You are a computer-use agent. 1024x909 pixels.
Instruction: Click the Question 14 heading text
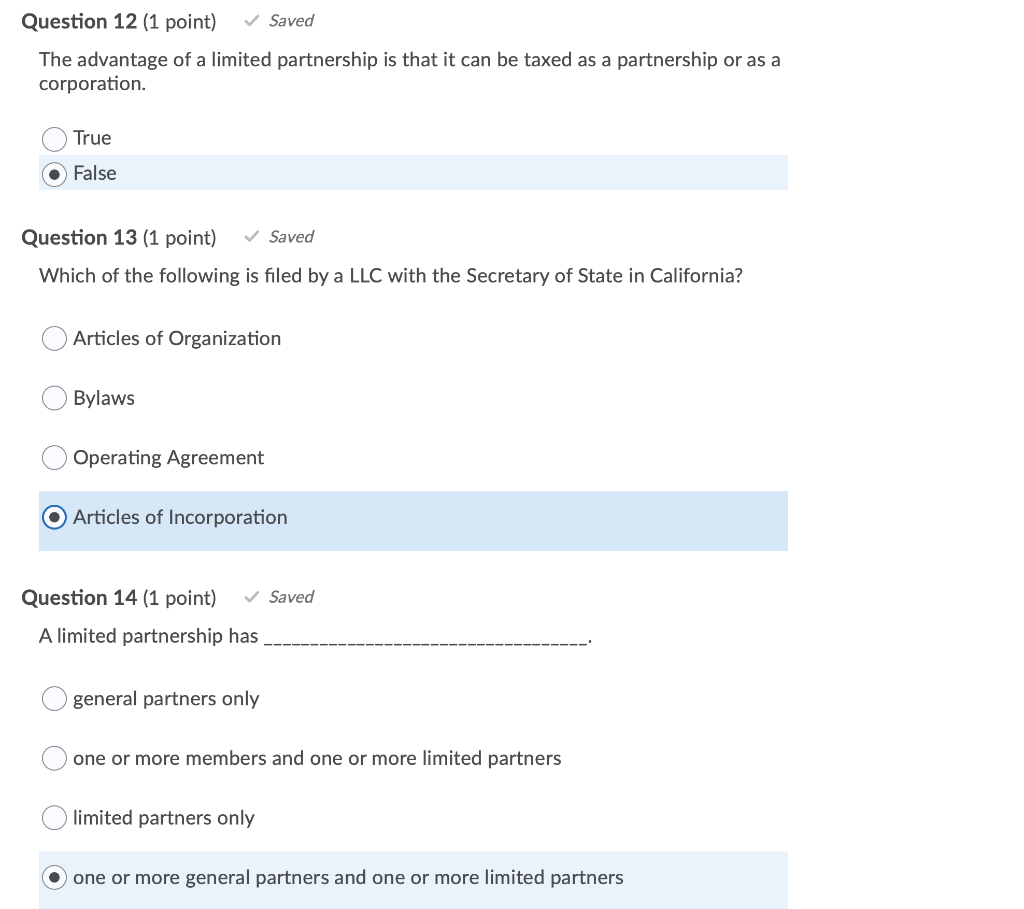pyautogui.click(x=79, y=597)
